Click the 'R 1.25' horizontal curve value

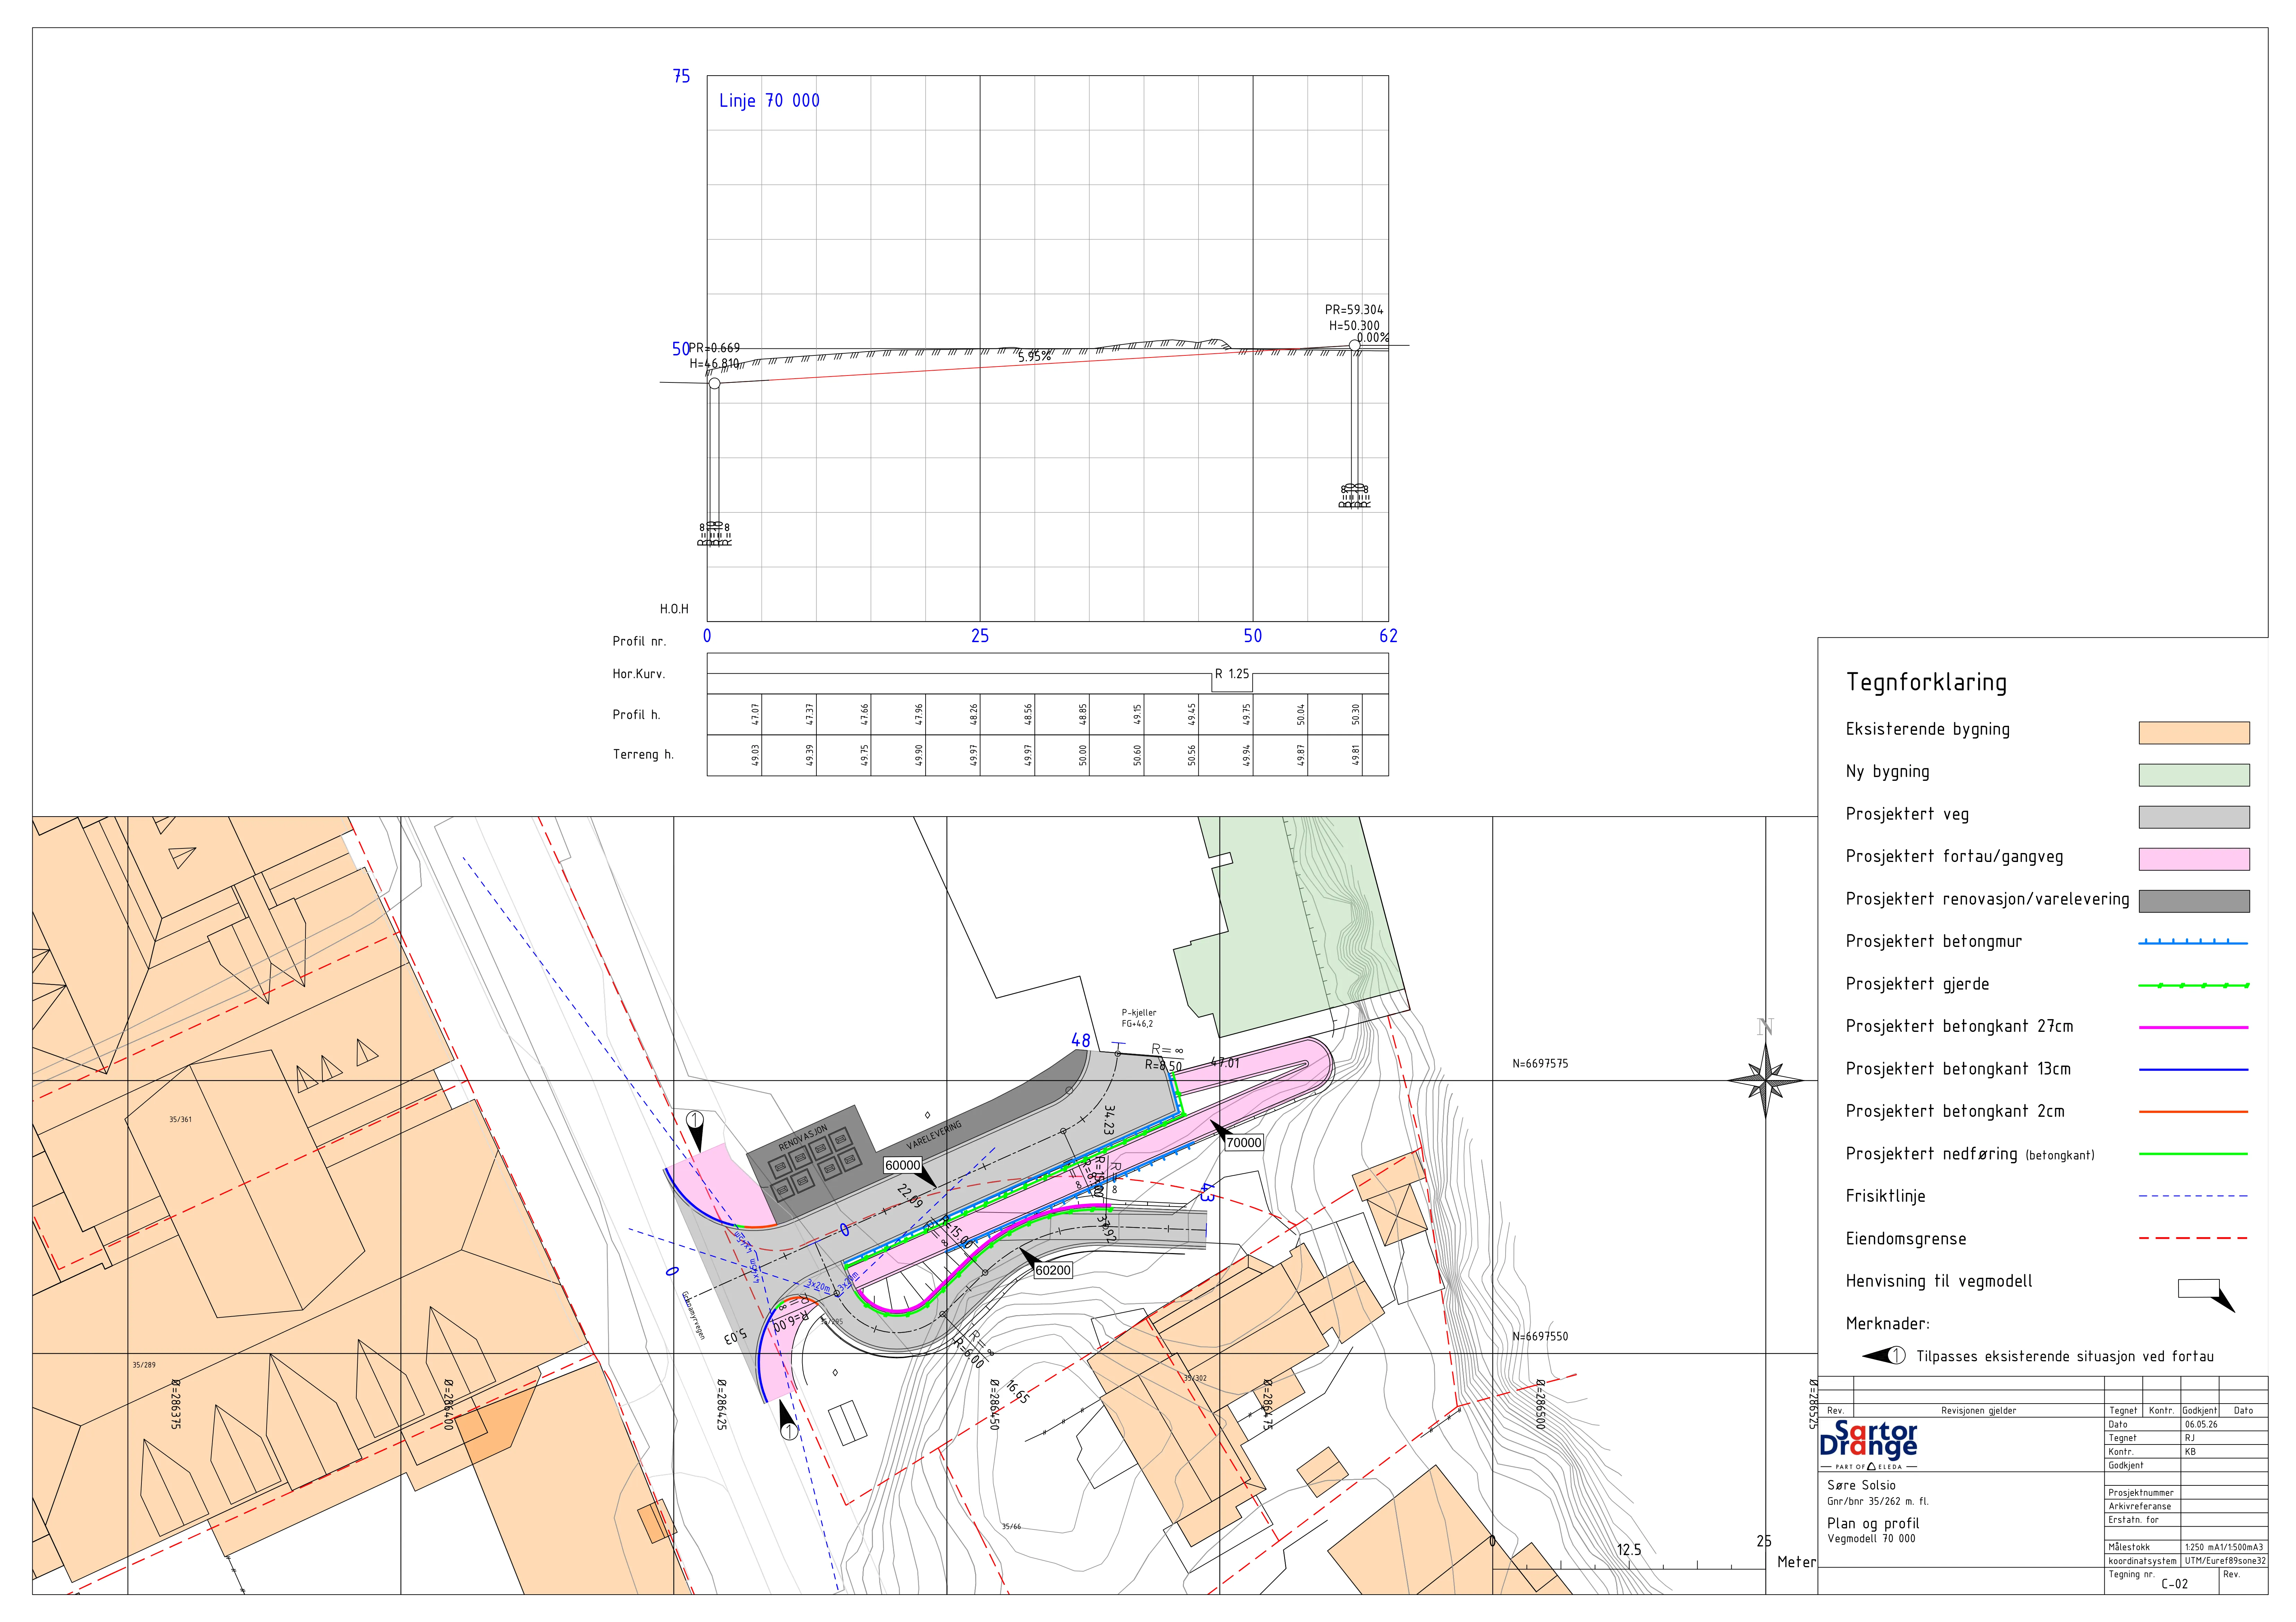[1232, 674]
